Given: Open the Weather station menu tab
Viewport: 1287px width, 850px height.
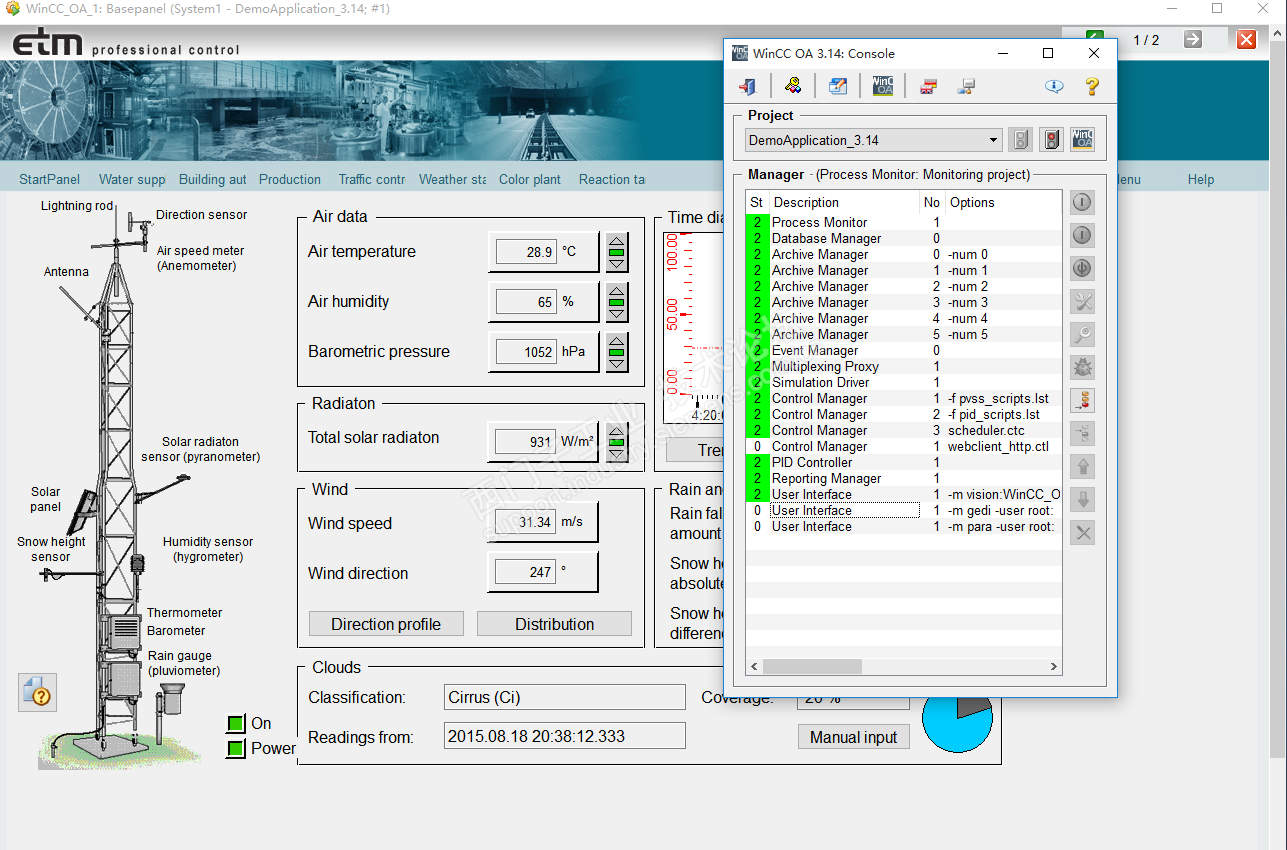Looking at the screenshot, I should [452, 180].
